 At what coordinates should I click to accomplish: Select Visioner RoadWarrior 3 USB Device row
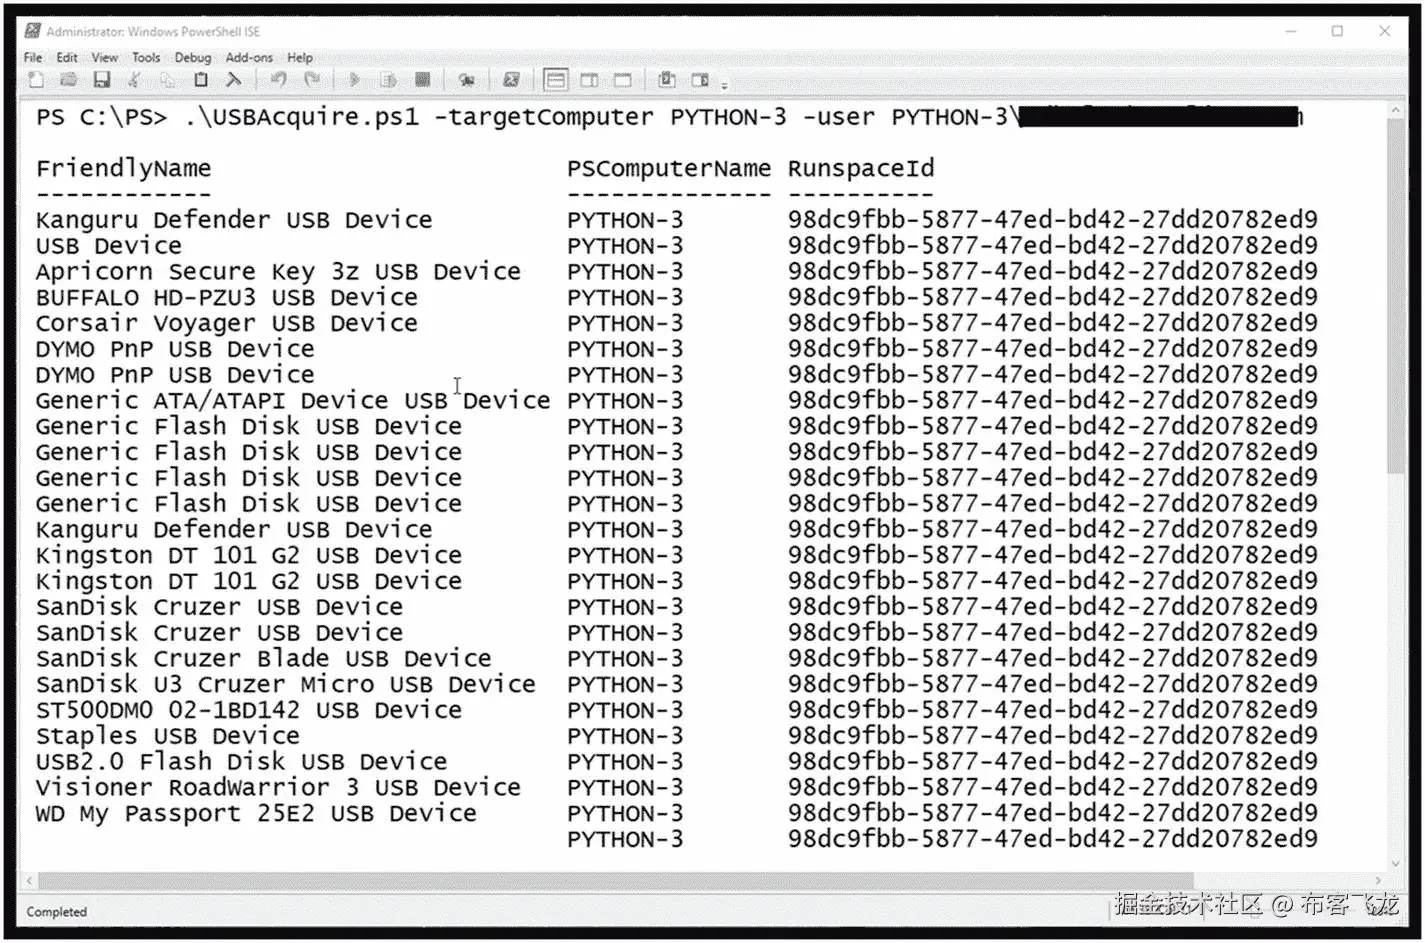pyautogui.click(x=677, y=788)
